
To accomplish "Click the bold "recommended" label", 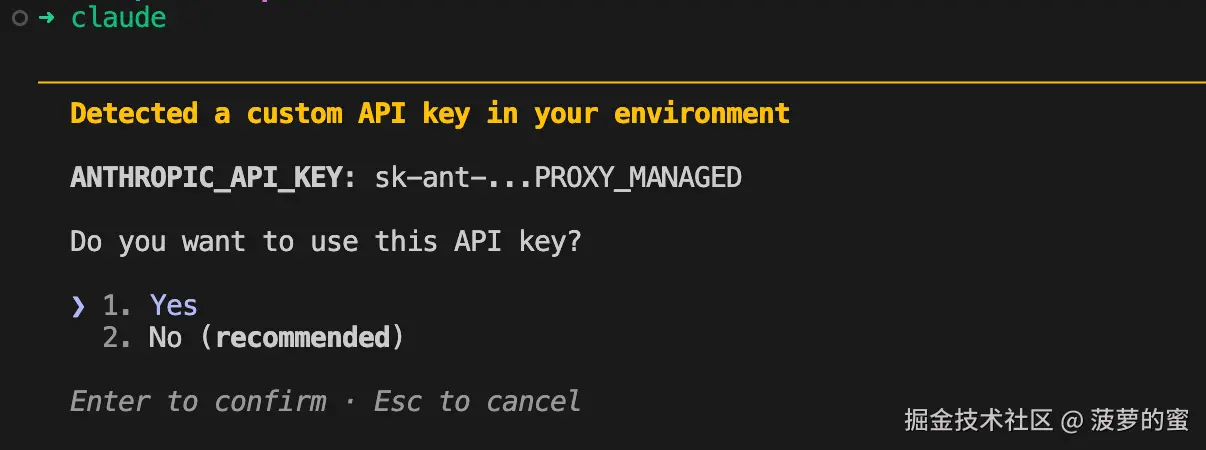I will coord(302,338).
